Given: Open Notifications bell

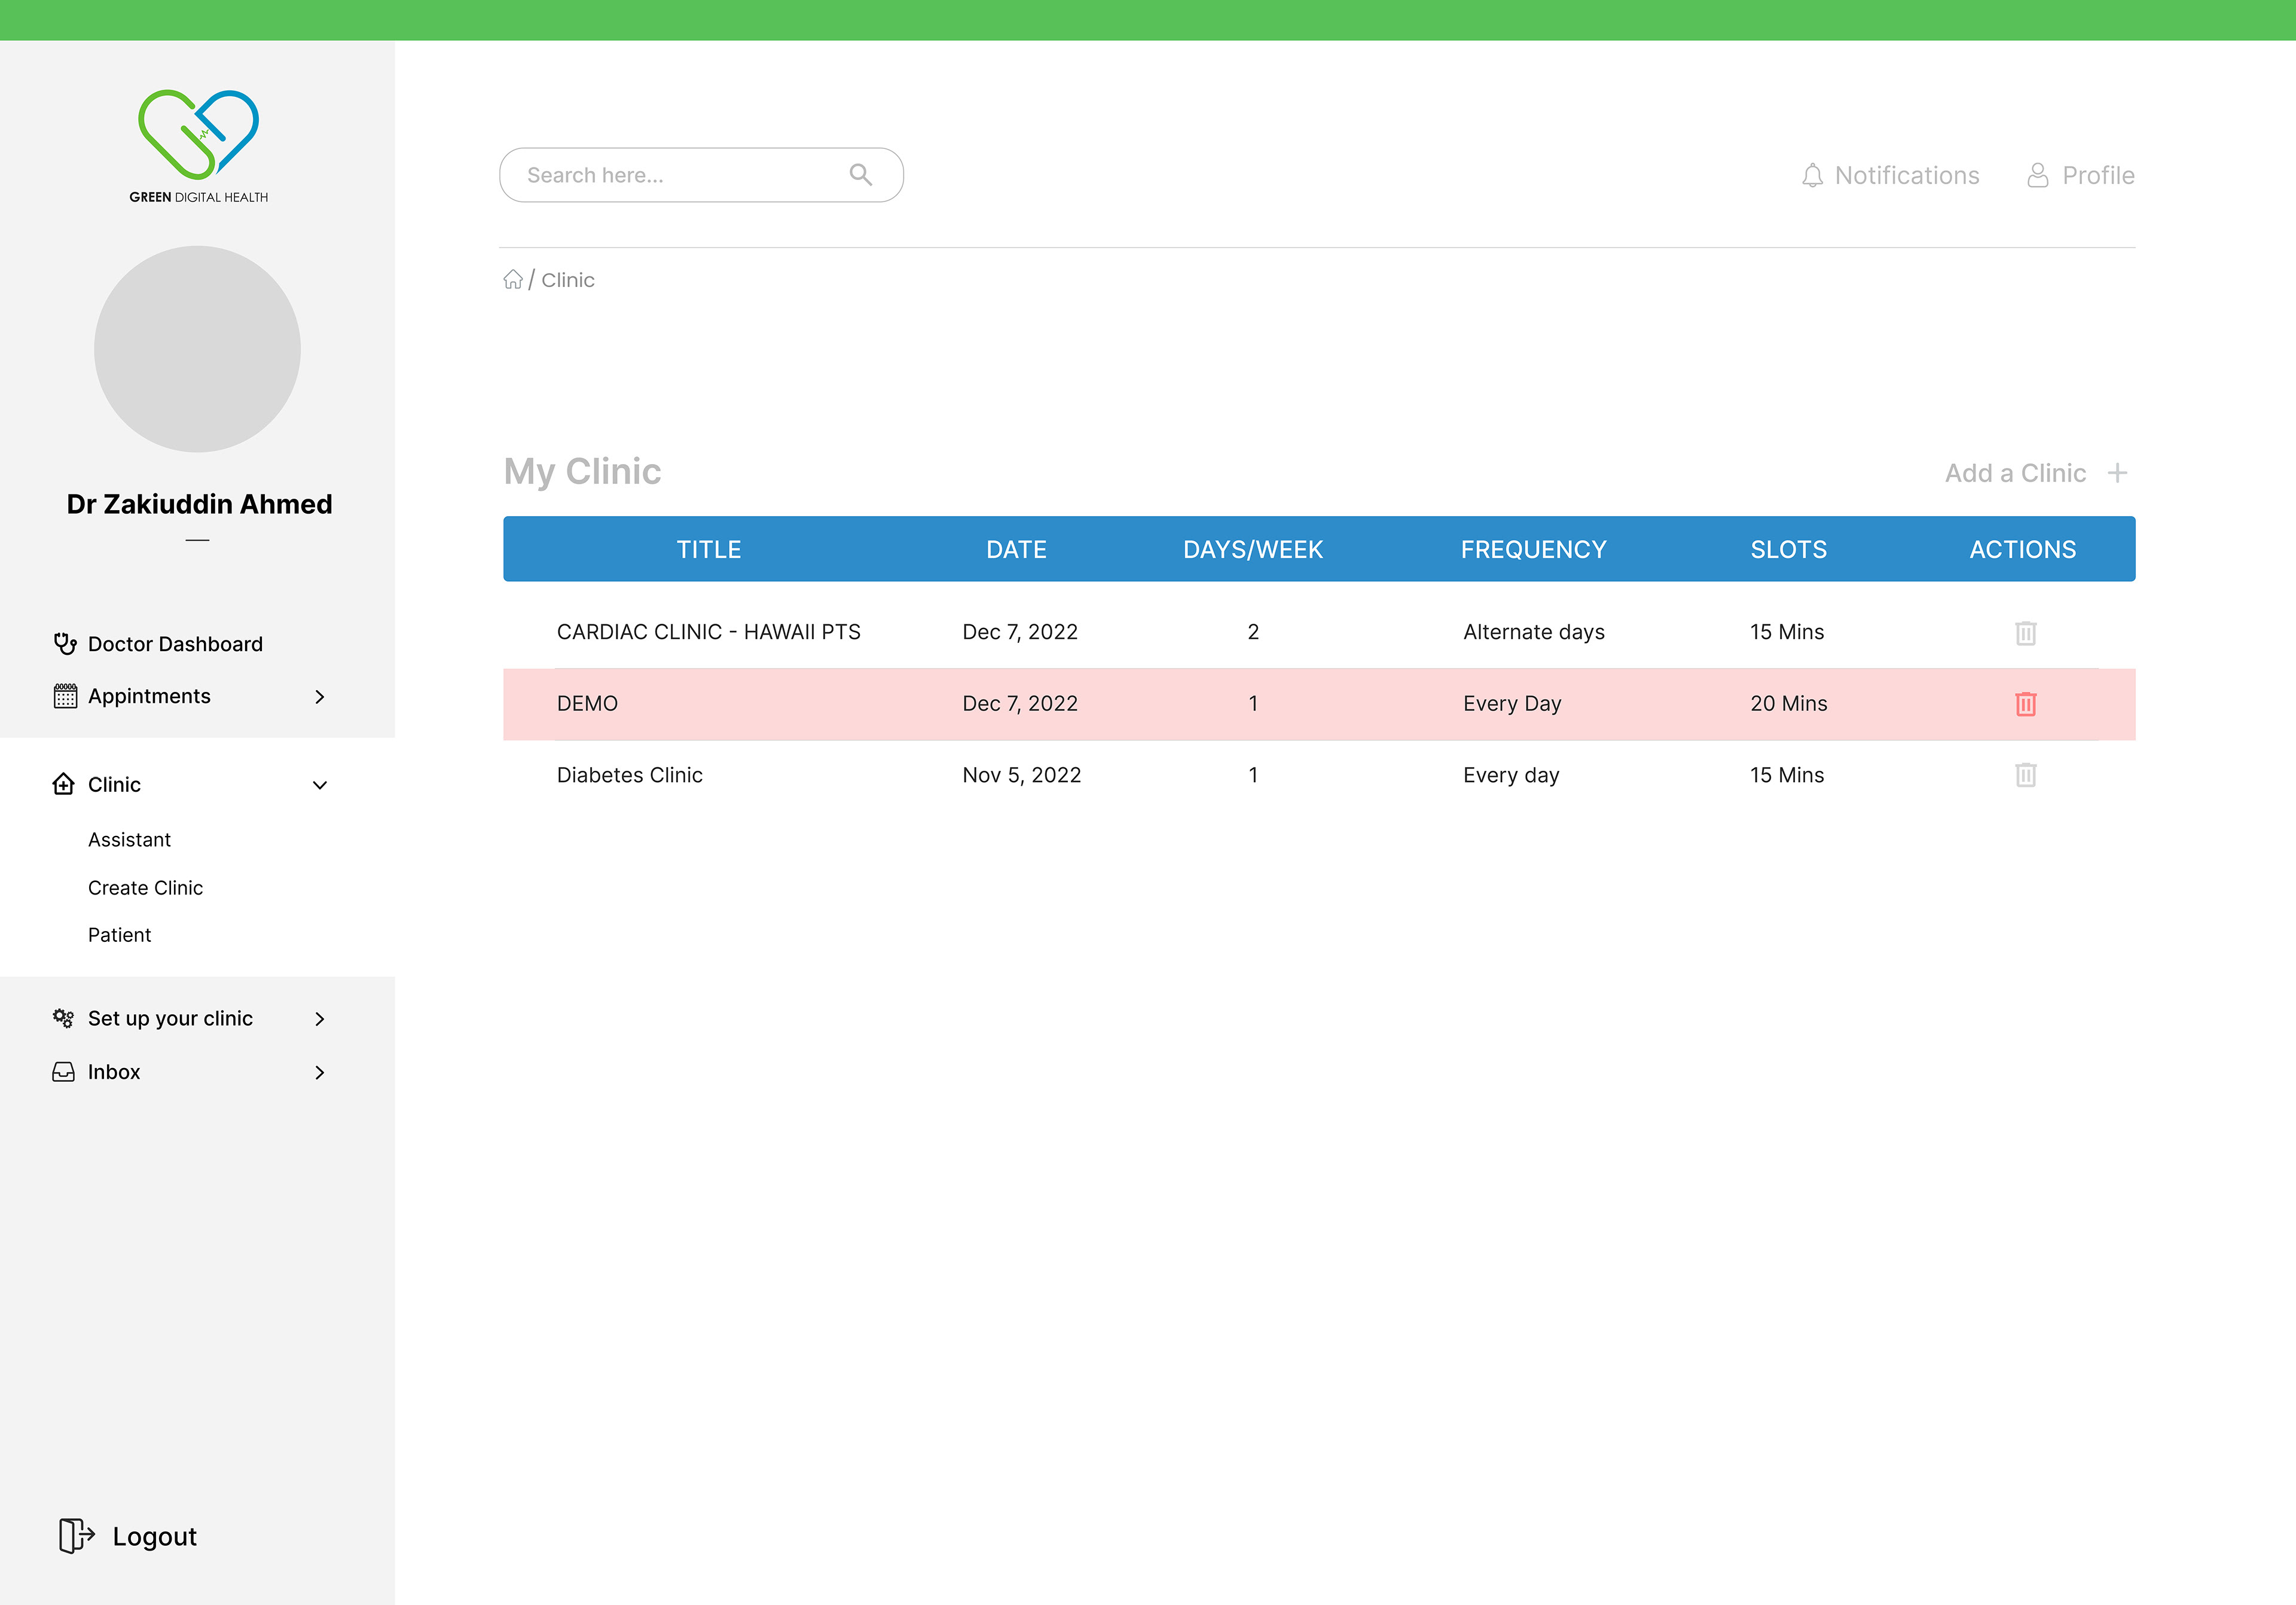Looking at the screenshot, I should [x=1812, y=176].
